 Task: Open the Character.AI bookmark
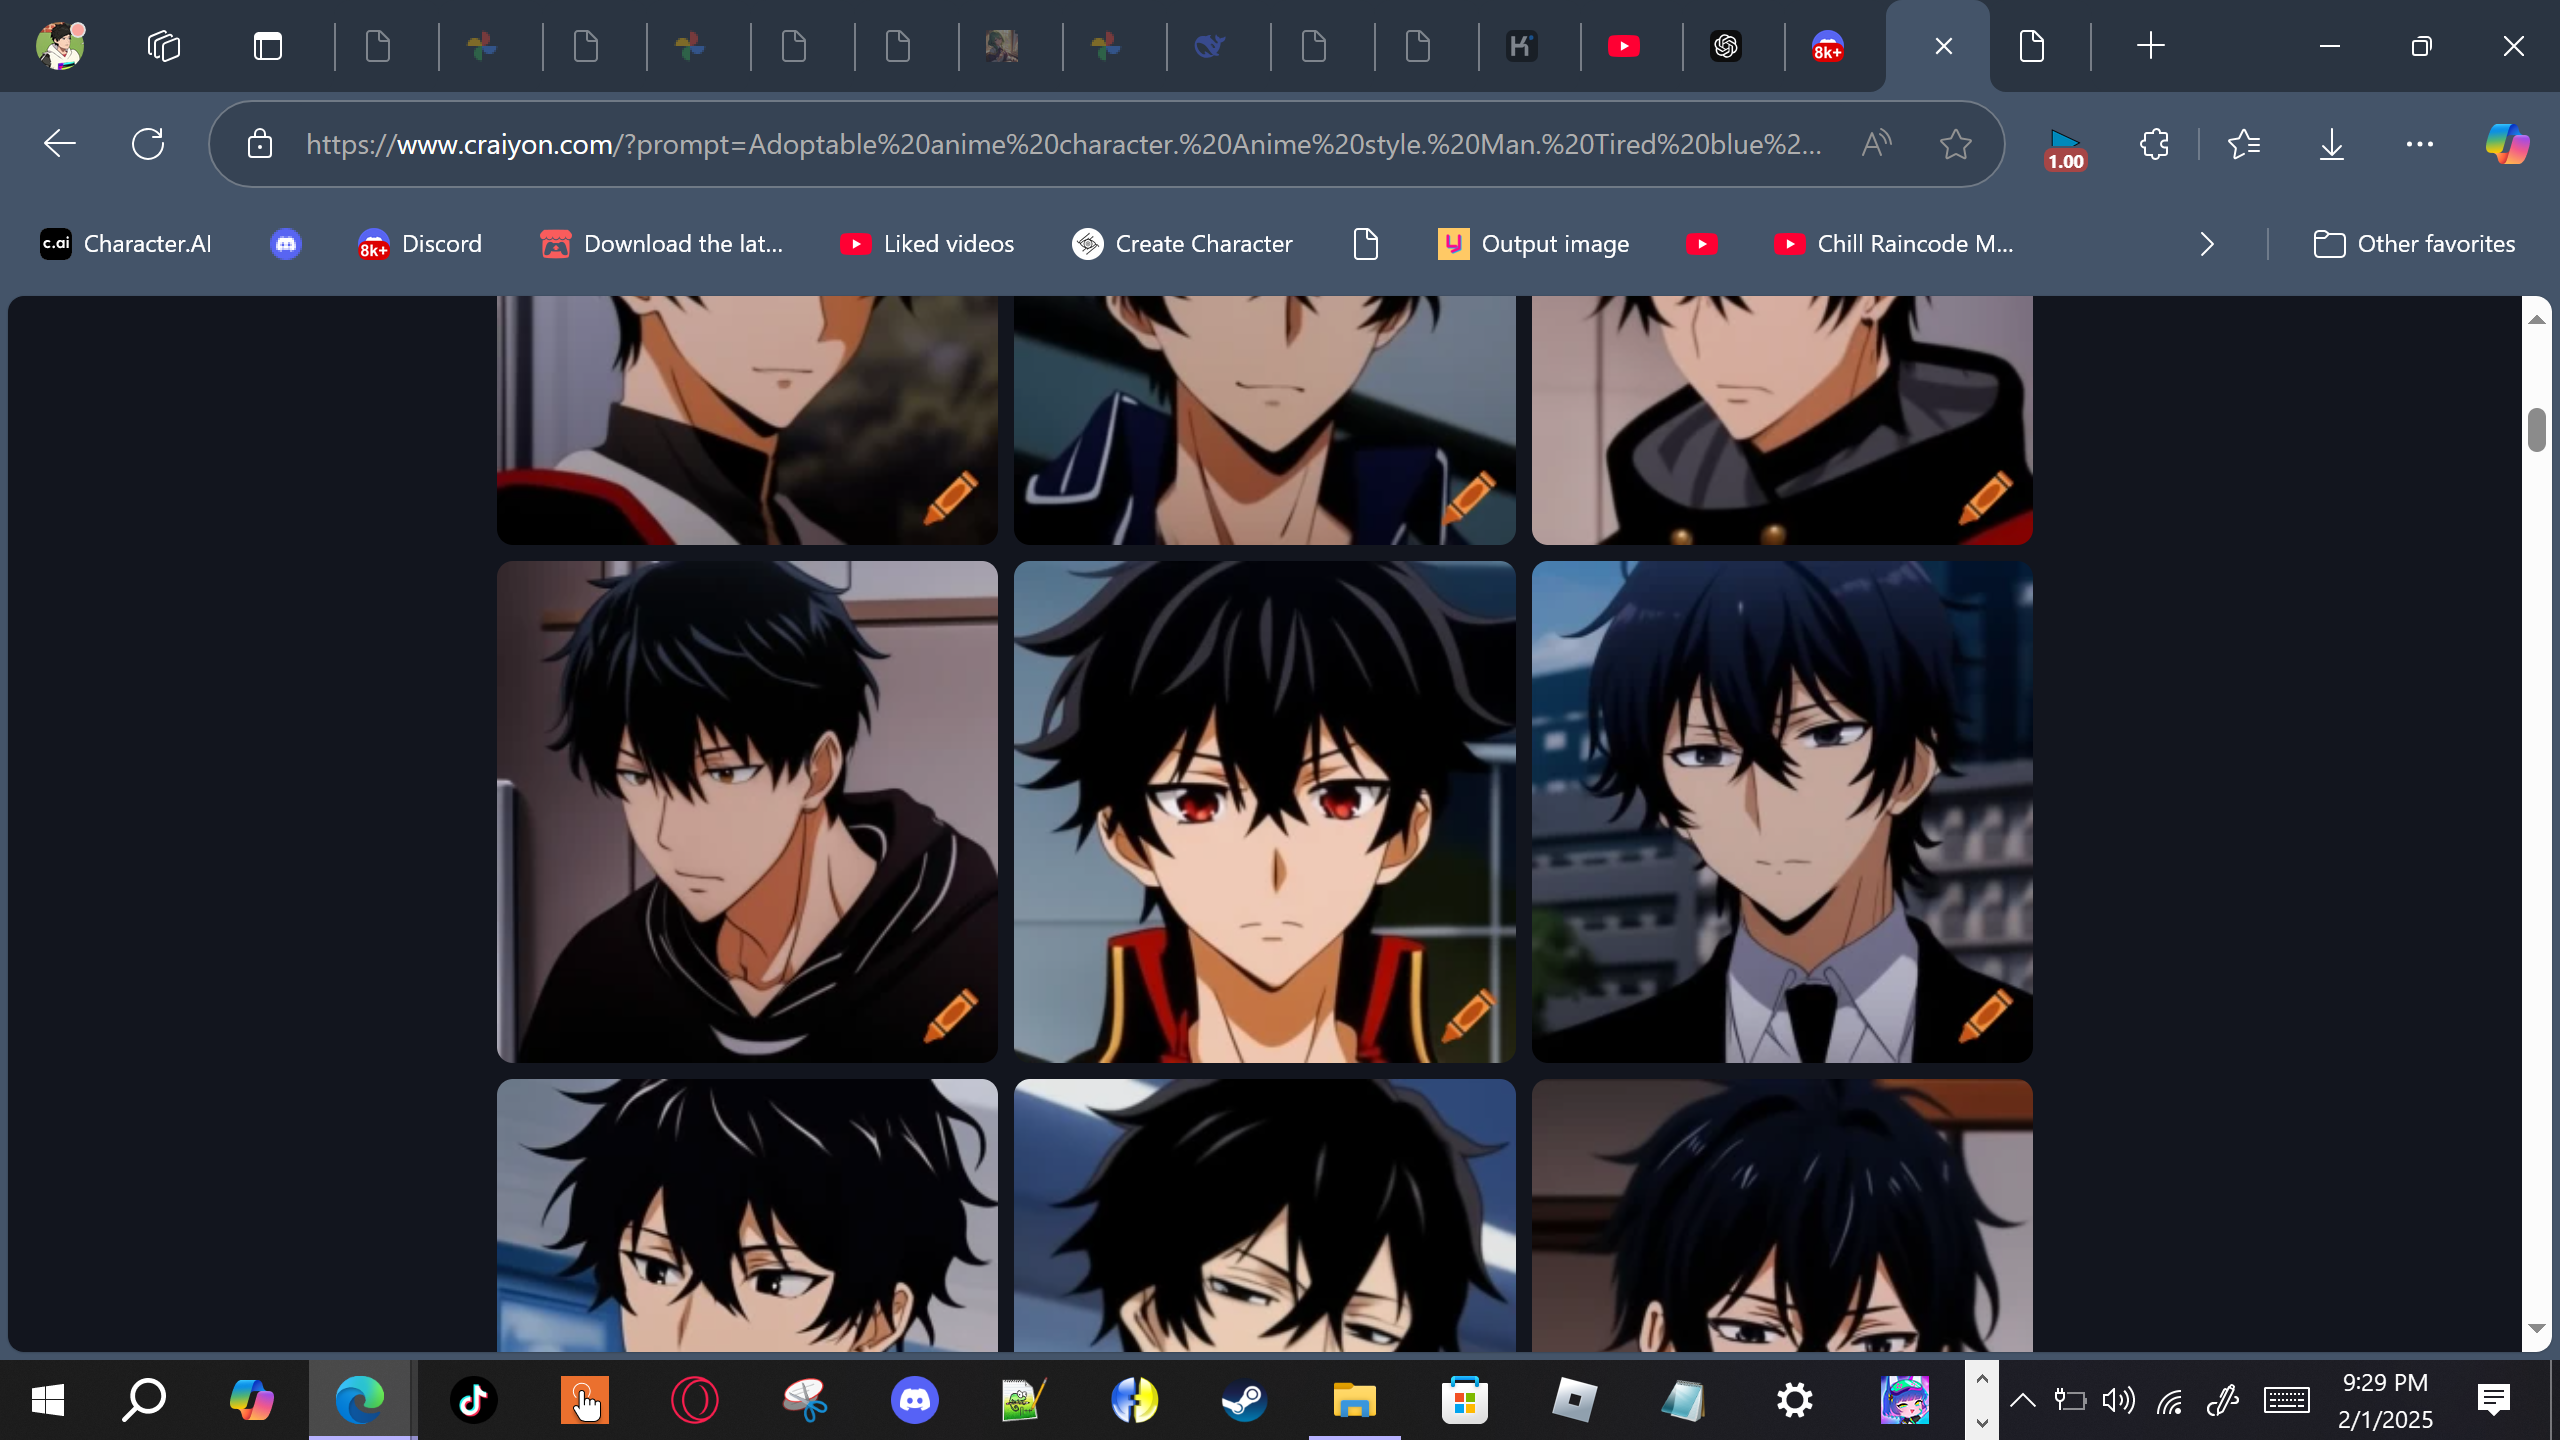click(126, 244)
